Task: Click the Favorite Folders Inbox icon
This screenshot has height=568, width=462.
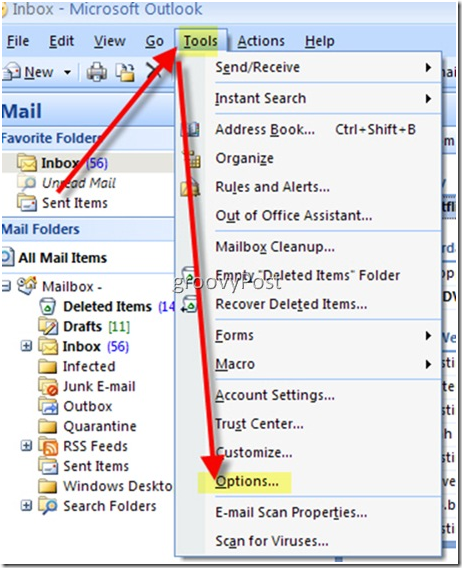Action: 27,163
